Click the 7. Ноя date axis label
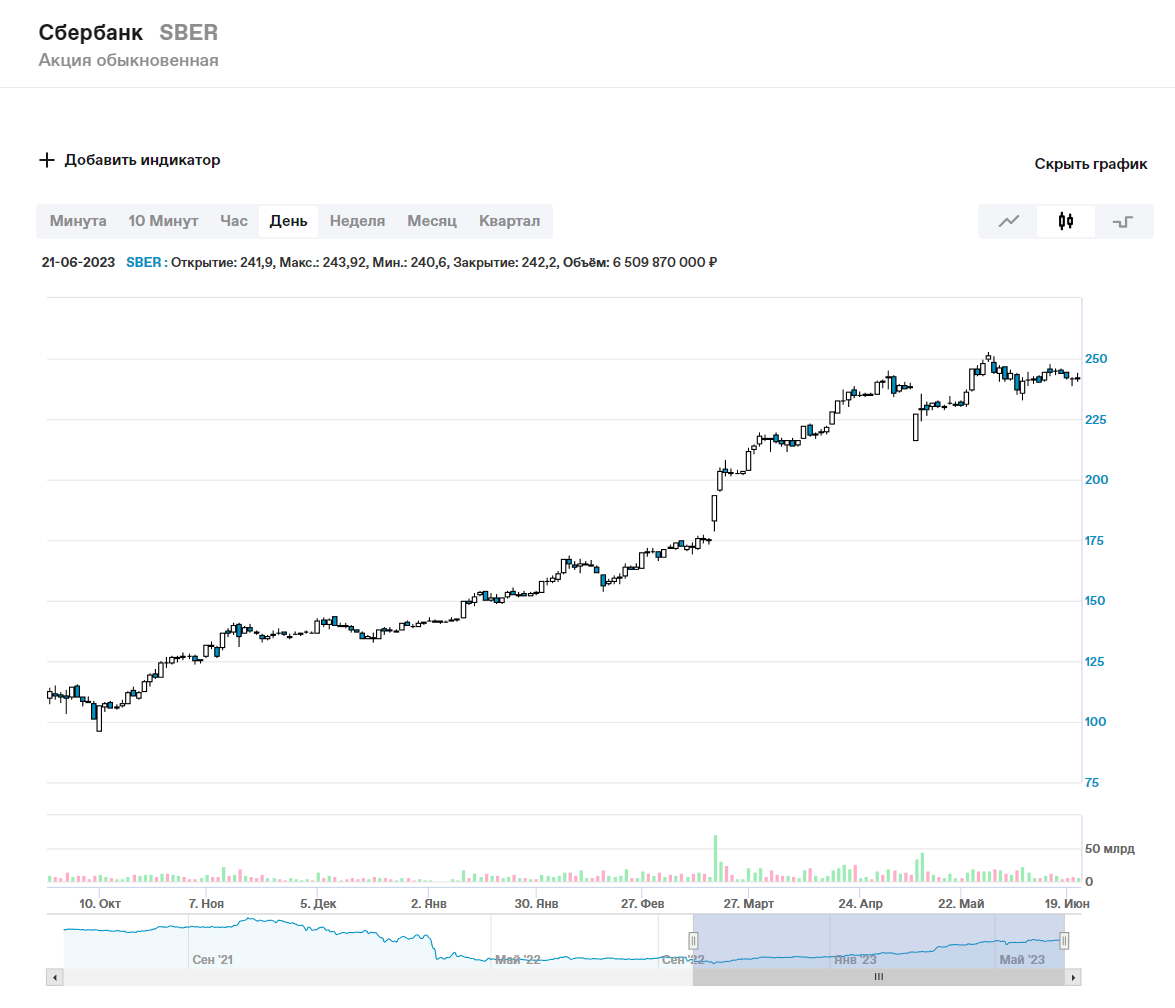 click(206, 904)
